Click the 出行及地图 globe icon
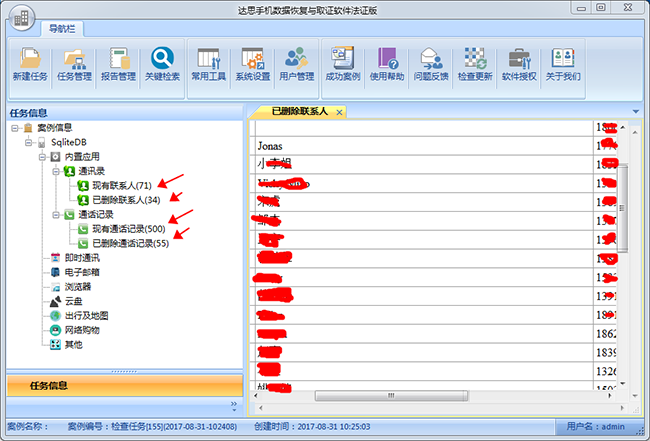 point(56,316)
